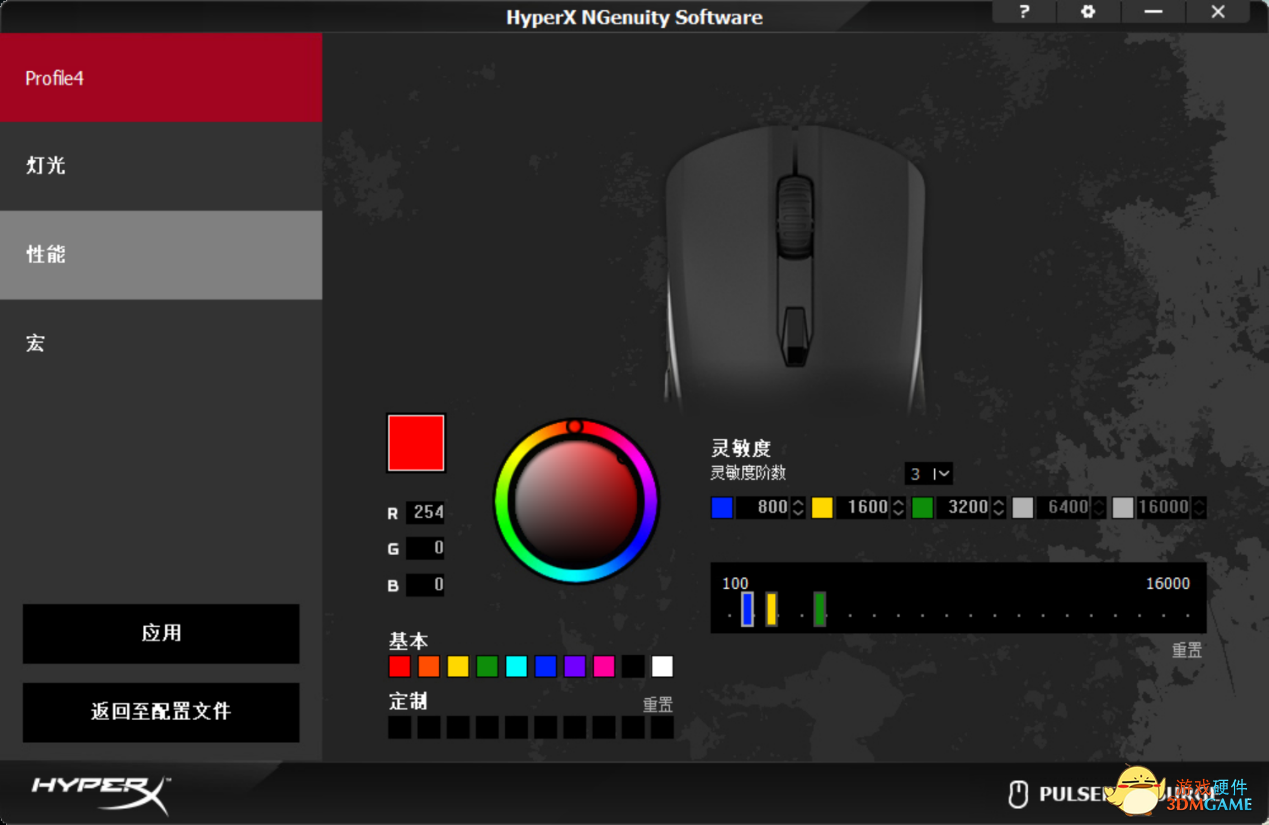Select the cyan basic color swatch
This screenshot has width=1269, height=825.
coord(516,666)
